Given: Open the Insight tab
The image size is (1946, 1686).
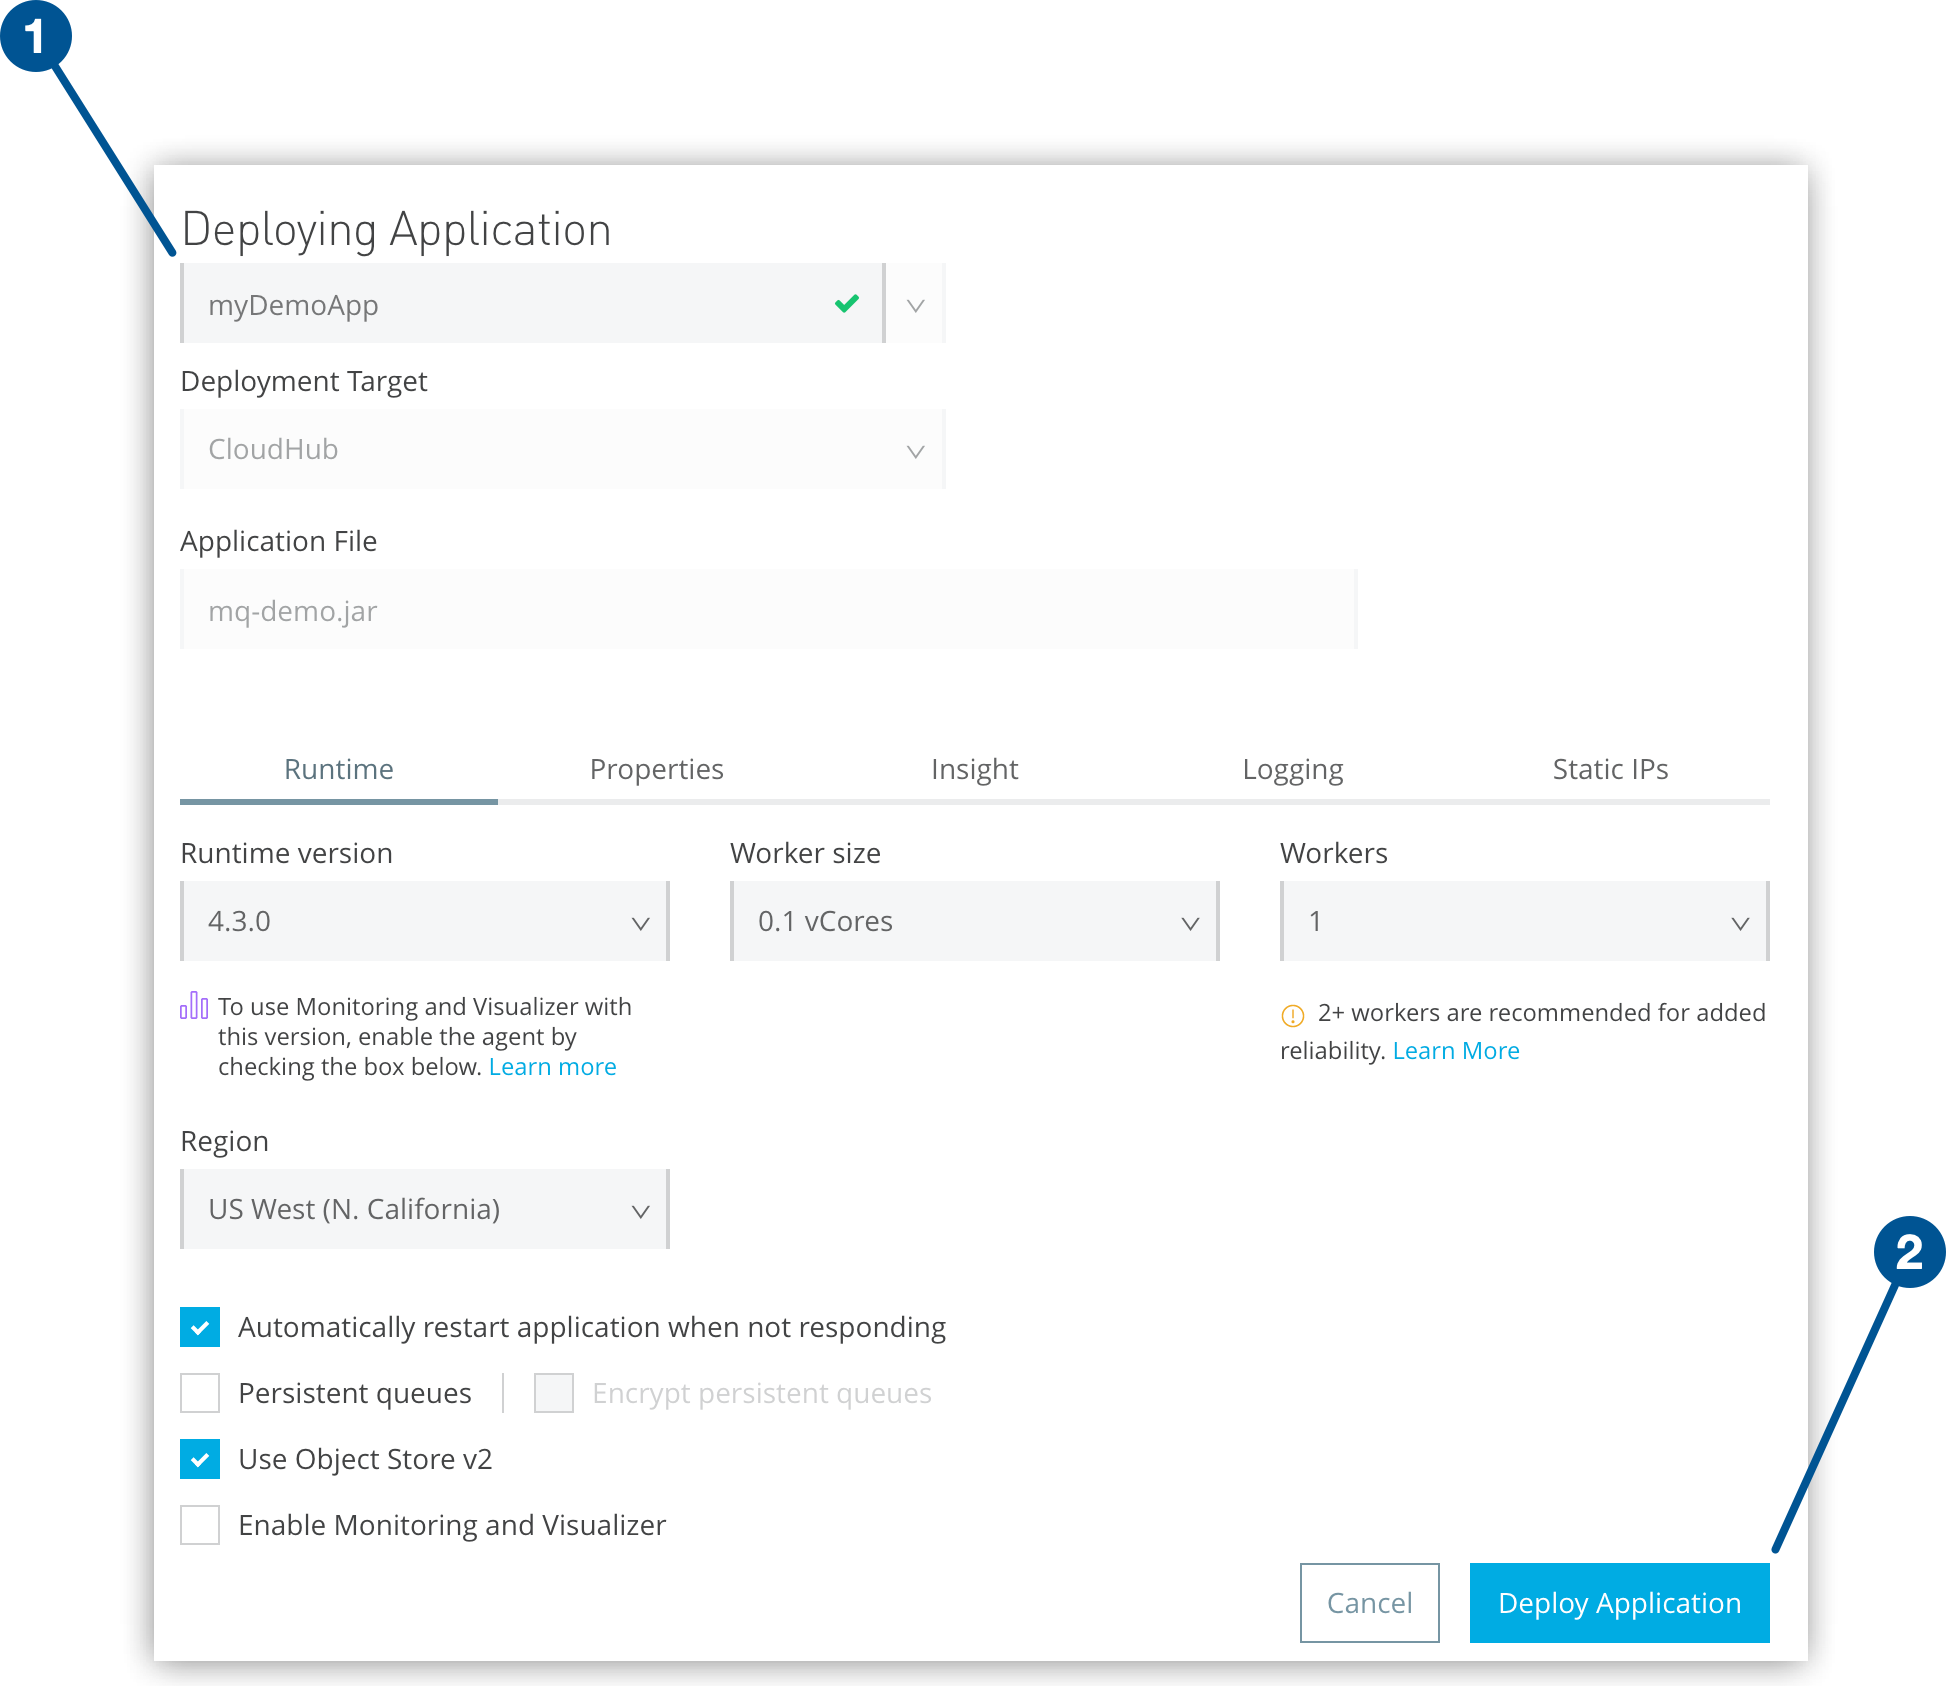Looking at the screenshot, I should pos(974,769).
